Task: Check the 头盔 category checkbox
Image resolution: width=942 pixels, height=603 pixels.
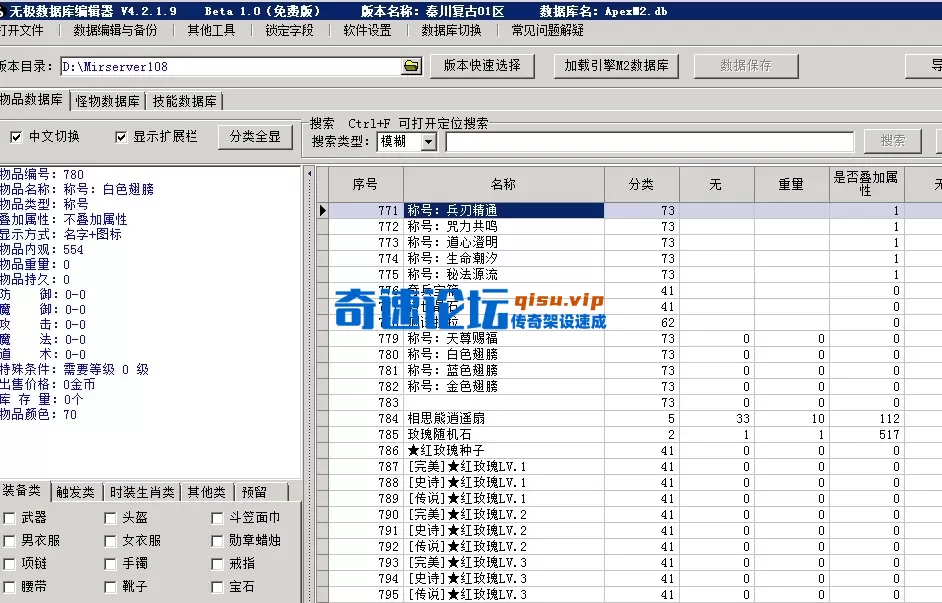Action: pyautogui.click(x=110, y=518)
